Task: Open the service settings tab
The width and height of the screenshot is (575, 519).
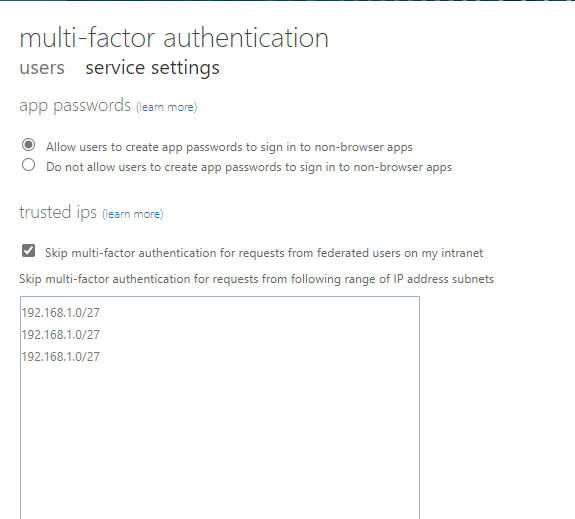Action: 153,68
